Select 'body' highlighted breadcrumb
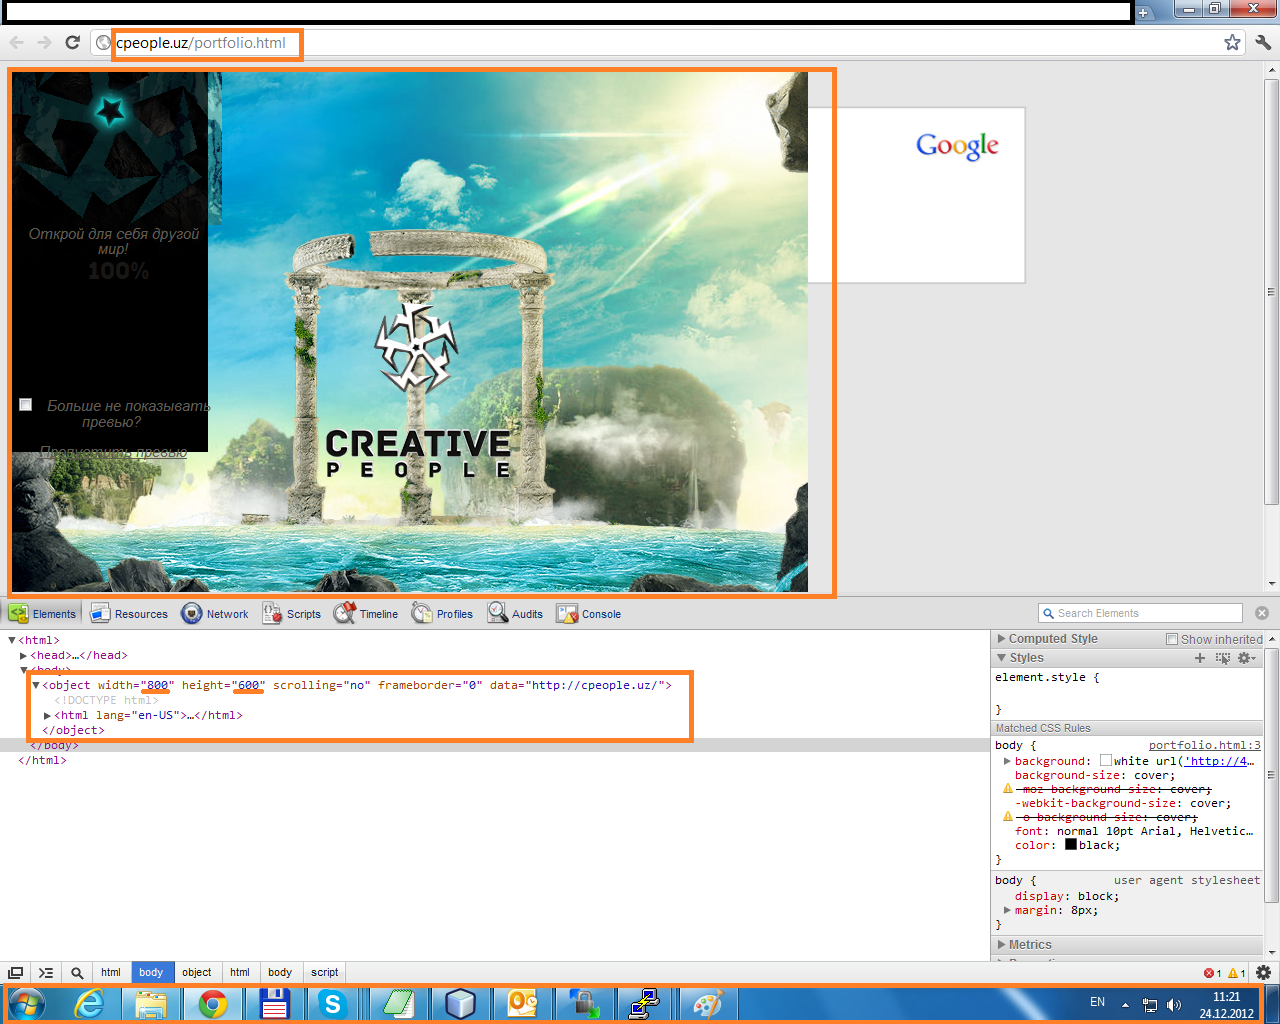This screenshot has width=1280, height=1024. click(151, 972)
